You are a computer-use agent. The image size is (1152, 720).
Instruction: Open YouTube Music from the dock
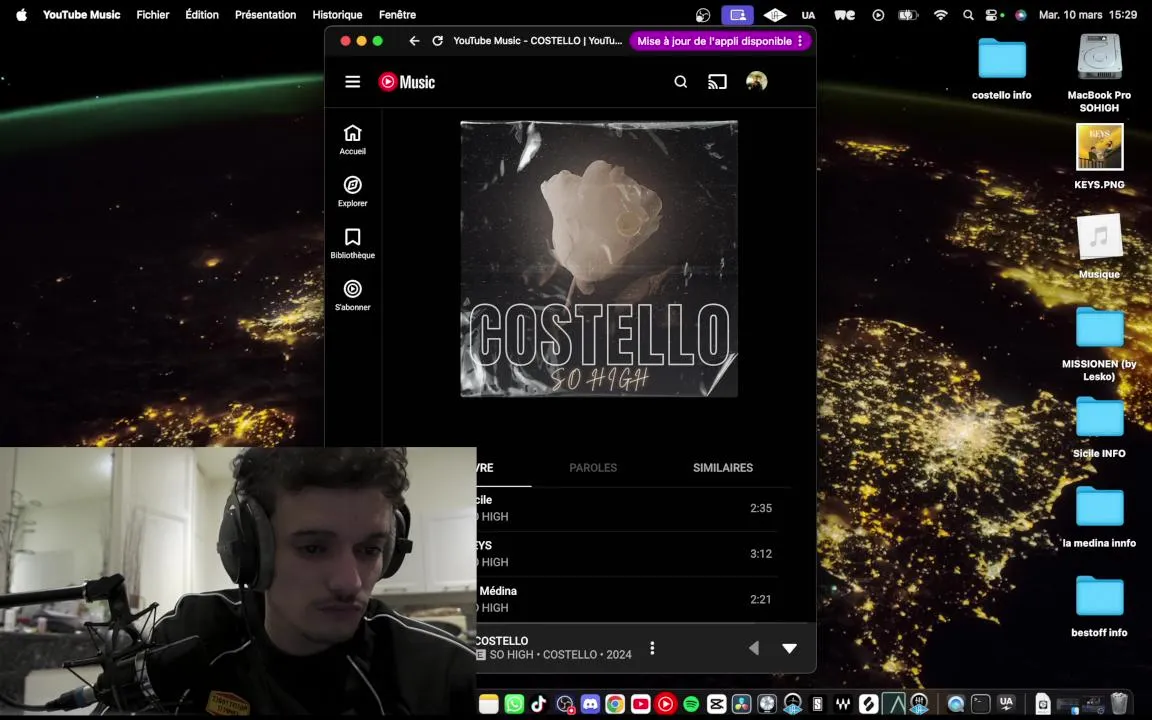coord(666,704)
